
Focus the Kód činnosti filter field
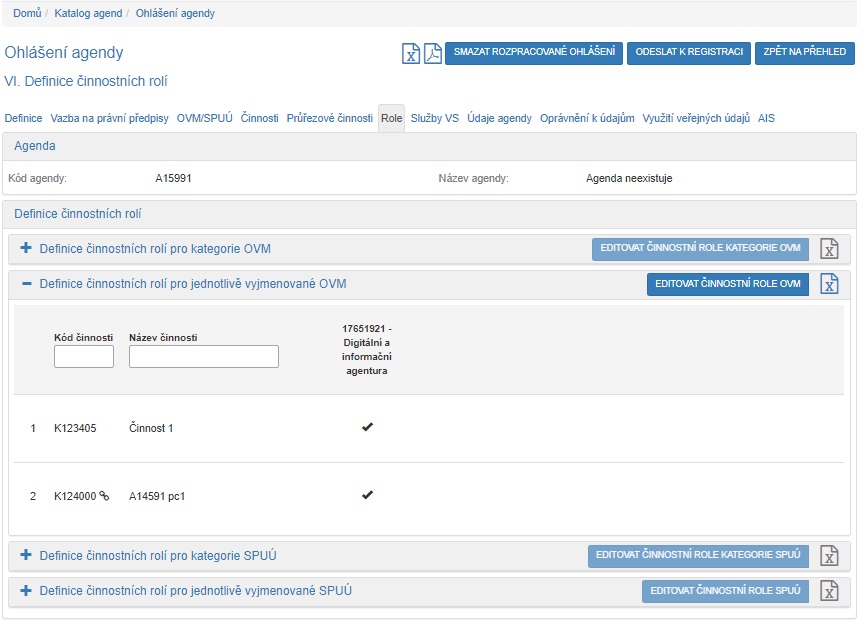pos(84,357)
